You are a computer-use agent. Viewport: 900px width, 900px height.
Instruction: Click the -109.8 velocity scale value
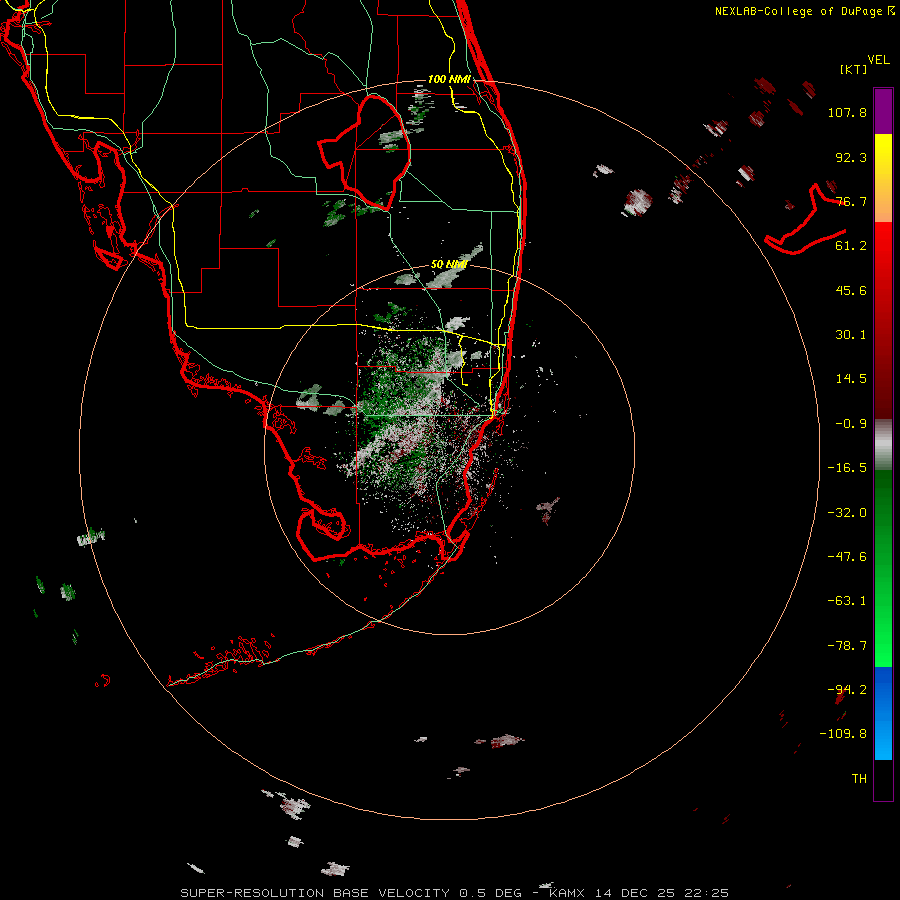[x=843, y=734]
